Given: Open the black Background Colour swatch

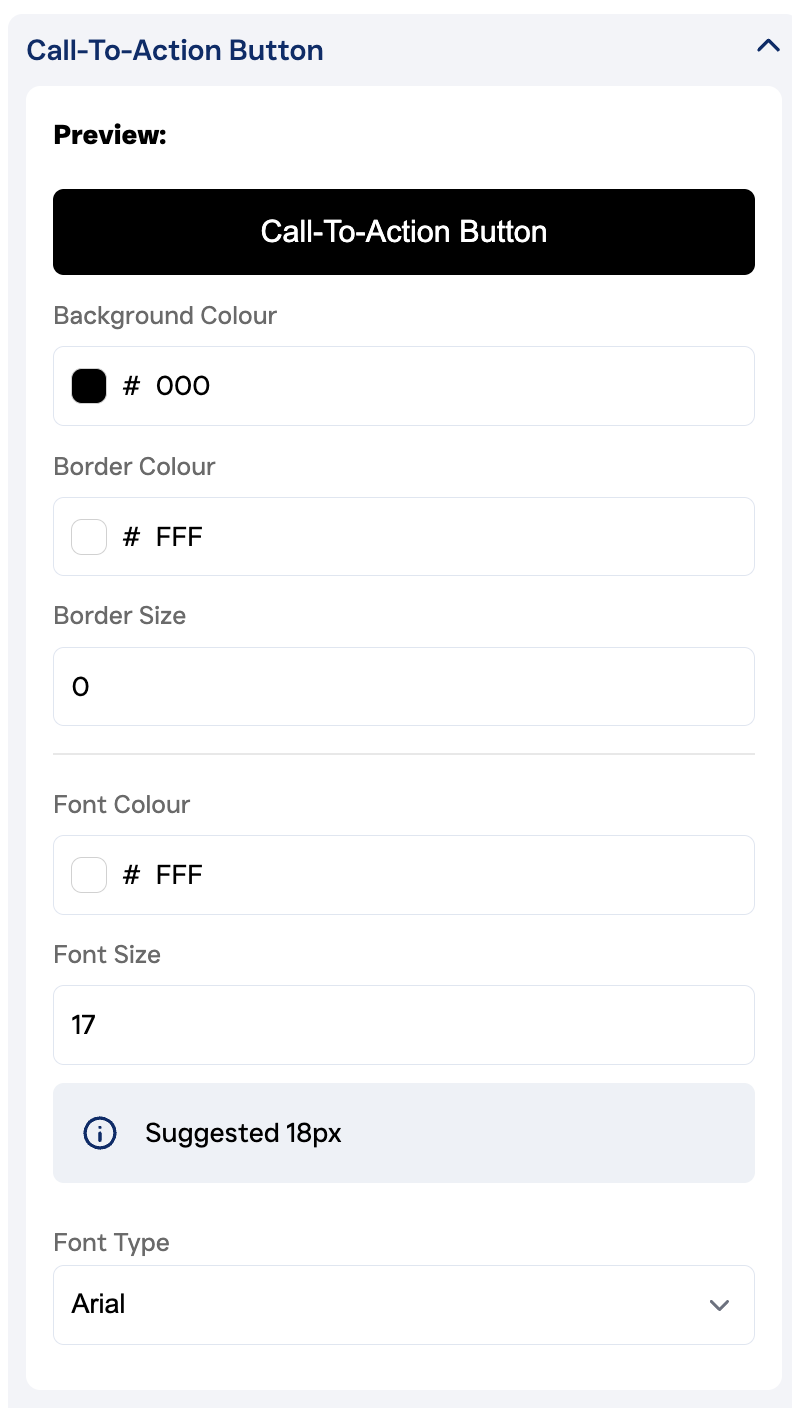Looking at the screenshot, I should tap(89, 386).
